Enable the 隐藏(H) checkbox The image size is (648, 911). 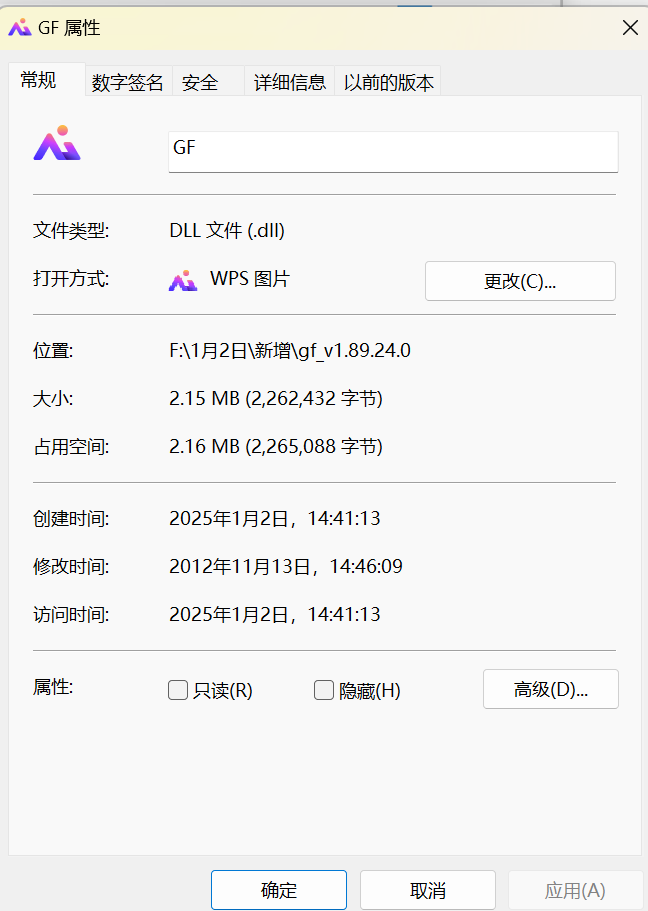click(323, 689)
